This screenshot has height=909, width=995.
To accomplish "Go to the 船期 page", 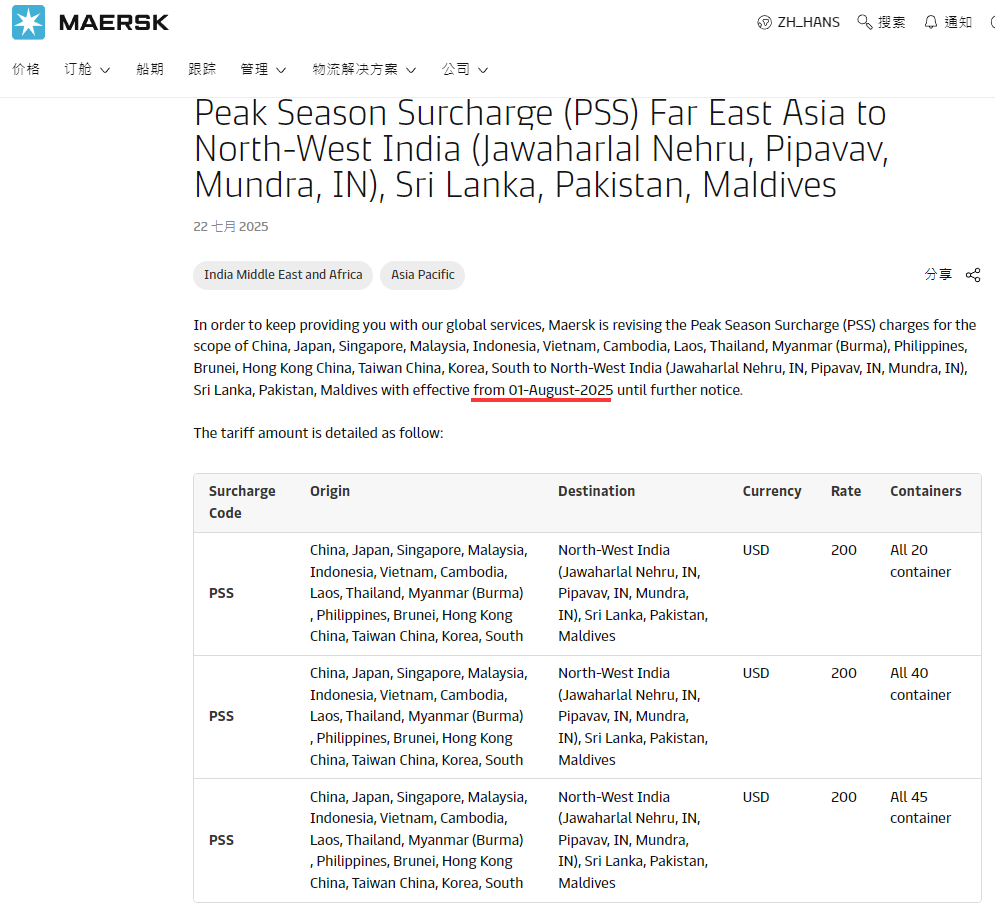I will coord(150,69).
